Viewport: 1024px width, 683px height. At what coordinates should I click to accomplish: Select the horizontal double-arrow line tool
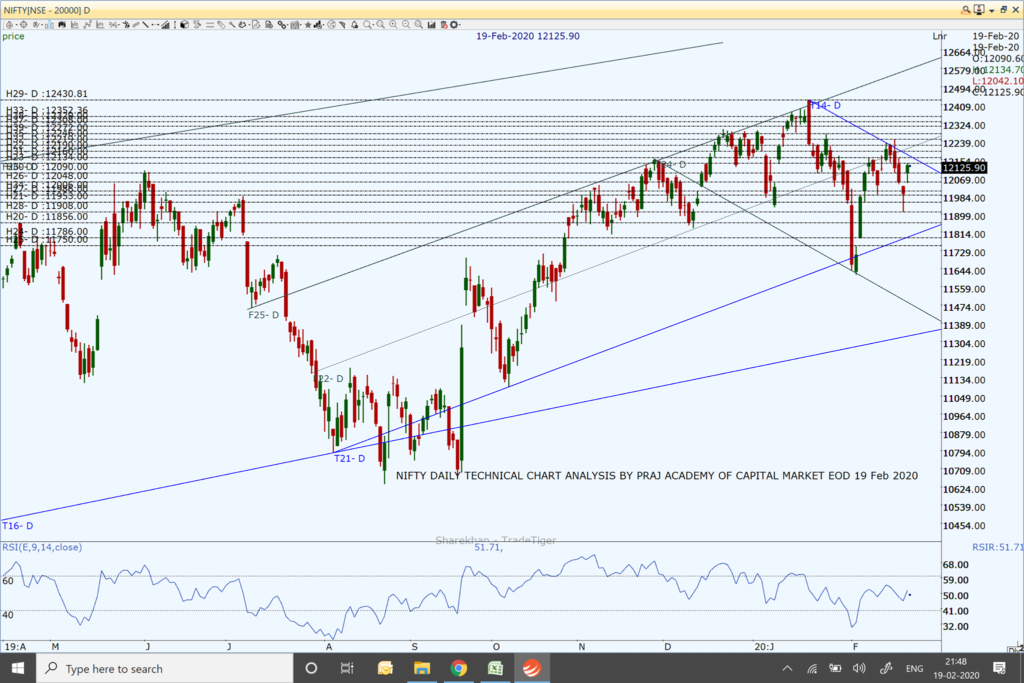[155, 25]
